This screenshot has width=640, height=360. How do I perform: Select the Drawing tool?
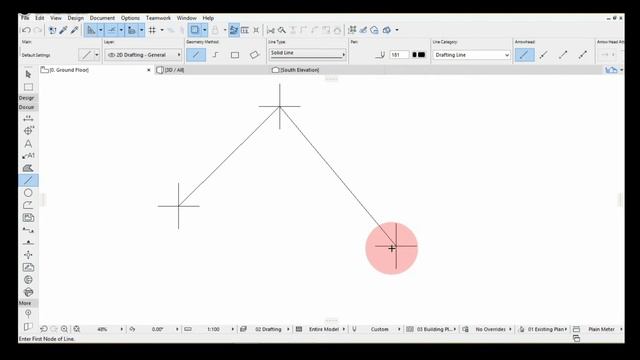28,218
